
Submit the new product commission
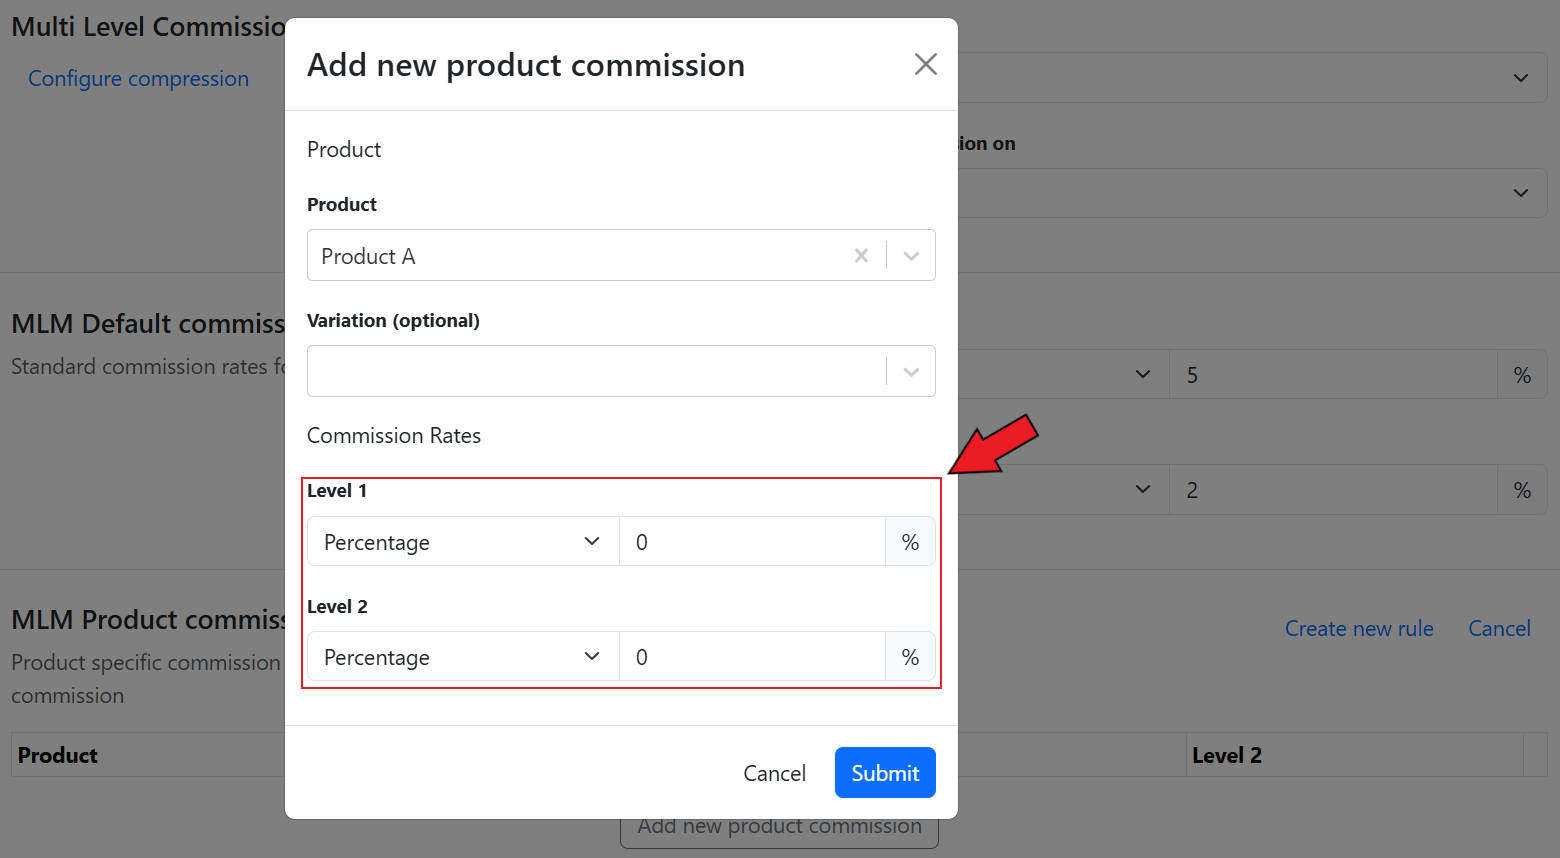pyautogui.click(x=884, y=773)
